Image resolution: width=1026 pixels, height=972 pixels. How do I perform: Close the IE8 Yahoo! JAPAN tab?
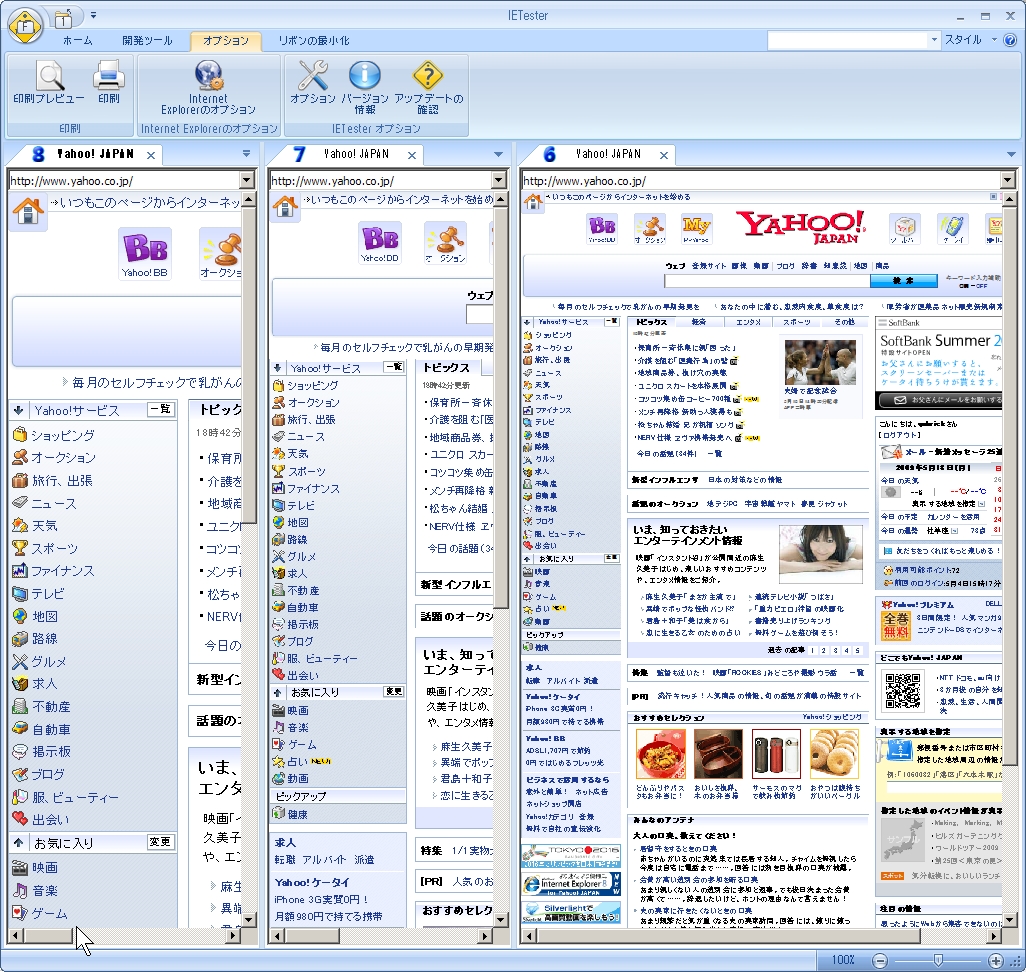[x=150, y=155]
